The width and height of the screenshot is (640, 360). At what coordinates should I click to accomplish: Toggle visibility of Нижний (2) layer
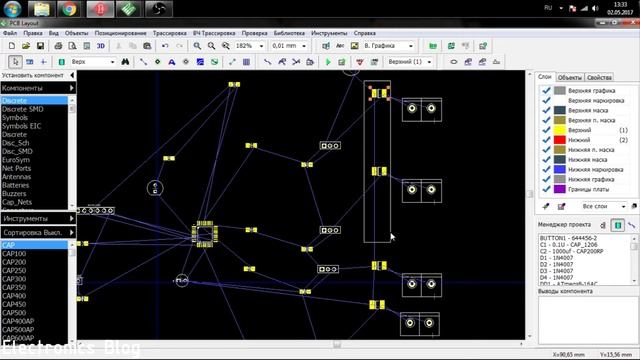coord(546,140)
